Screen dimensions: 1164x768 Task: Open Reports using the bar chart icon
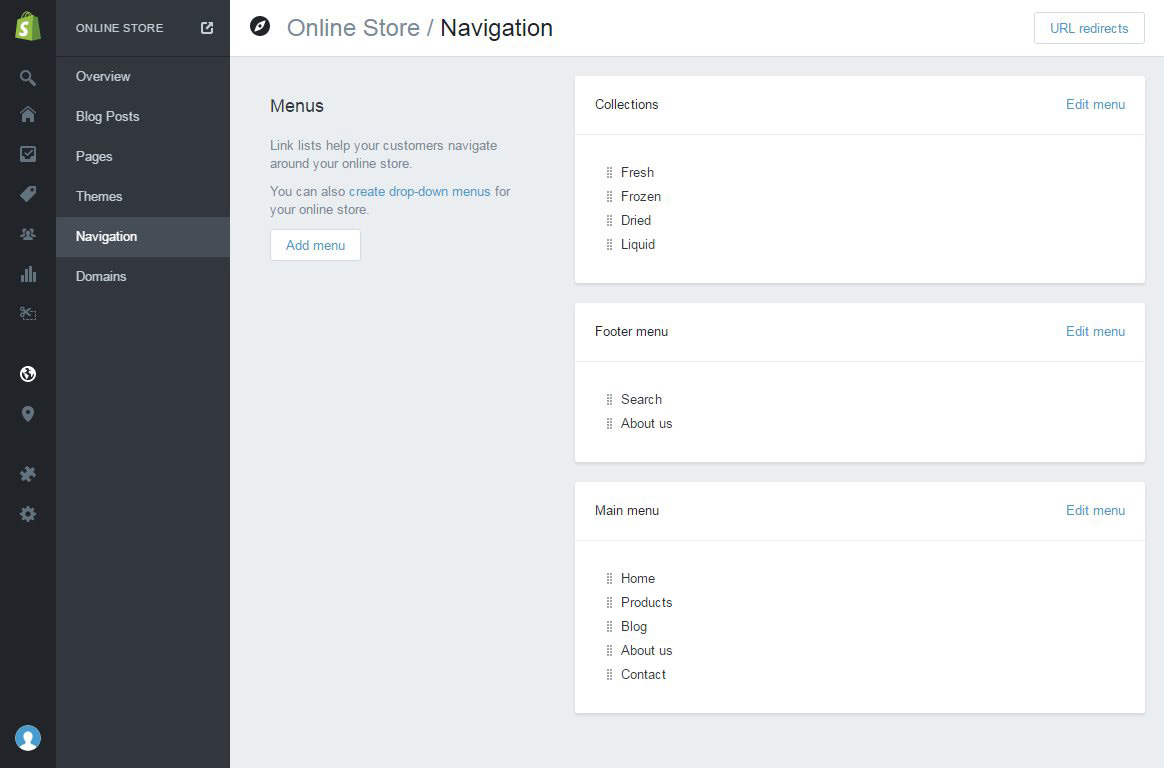[28, 274]
